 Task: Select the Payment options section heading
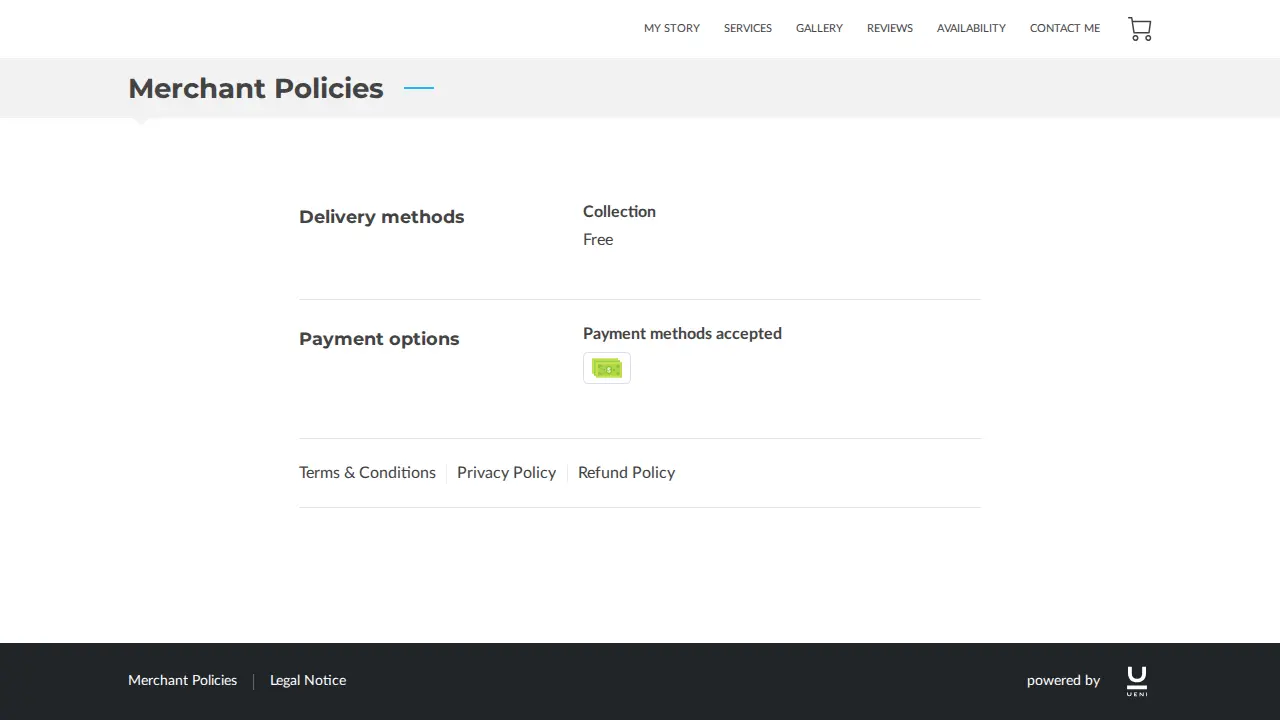pyautogui.click(x=379, y=339)
